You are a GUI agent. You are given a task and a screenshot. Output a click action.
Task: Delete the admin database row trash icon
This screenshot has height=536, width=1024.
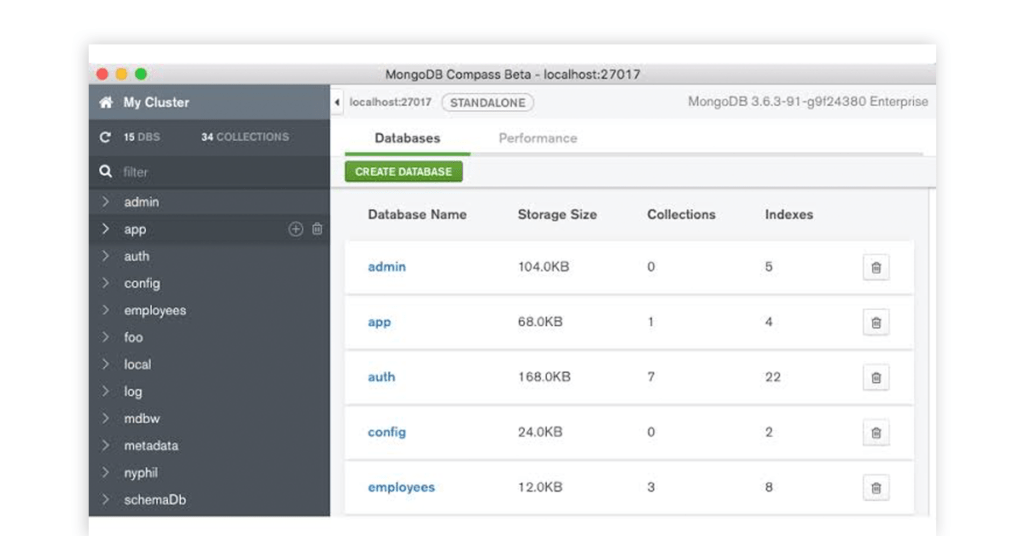(876, 267)
